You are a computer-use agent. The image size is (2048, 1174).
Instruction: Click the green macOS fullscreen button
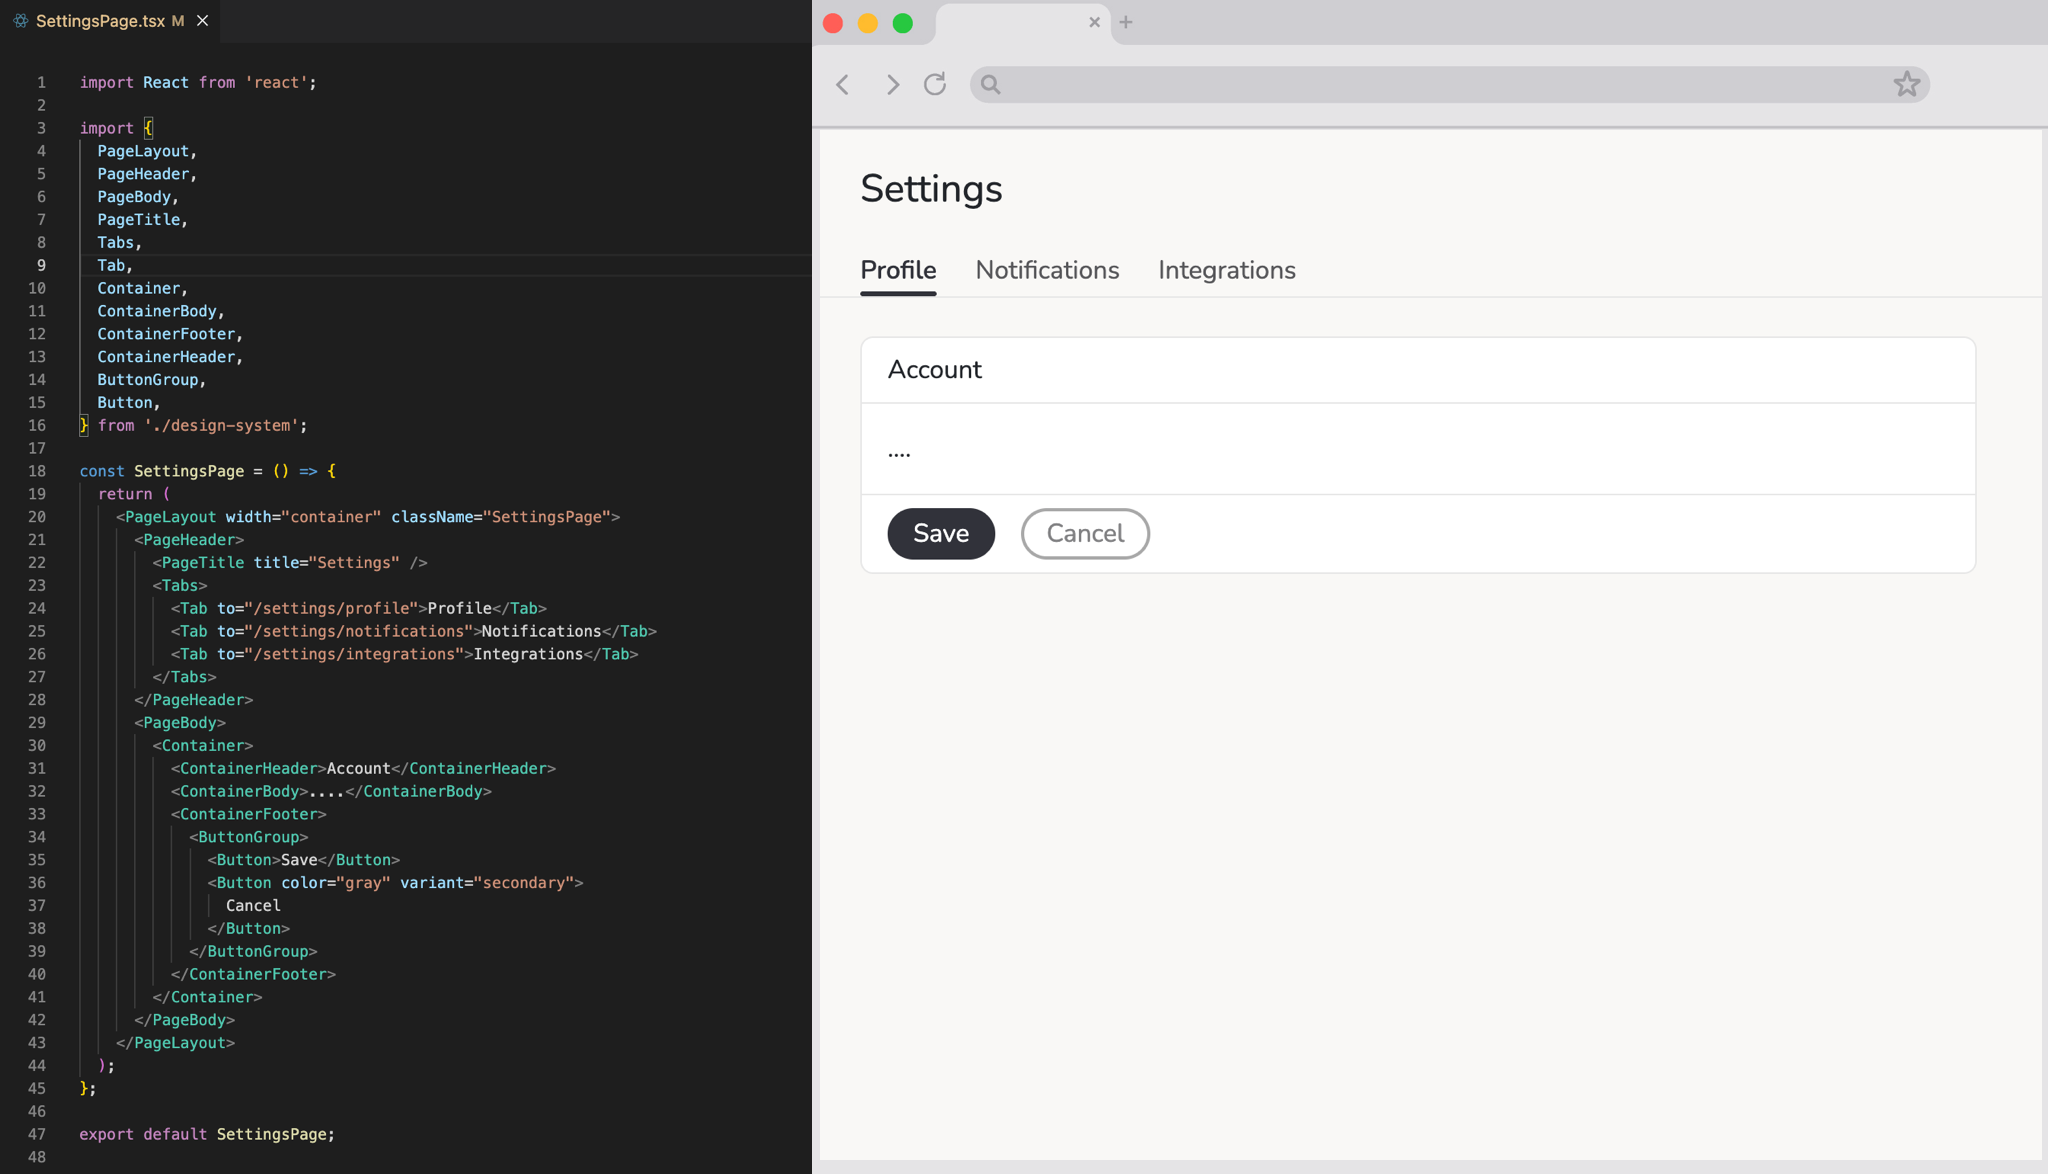902,23
